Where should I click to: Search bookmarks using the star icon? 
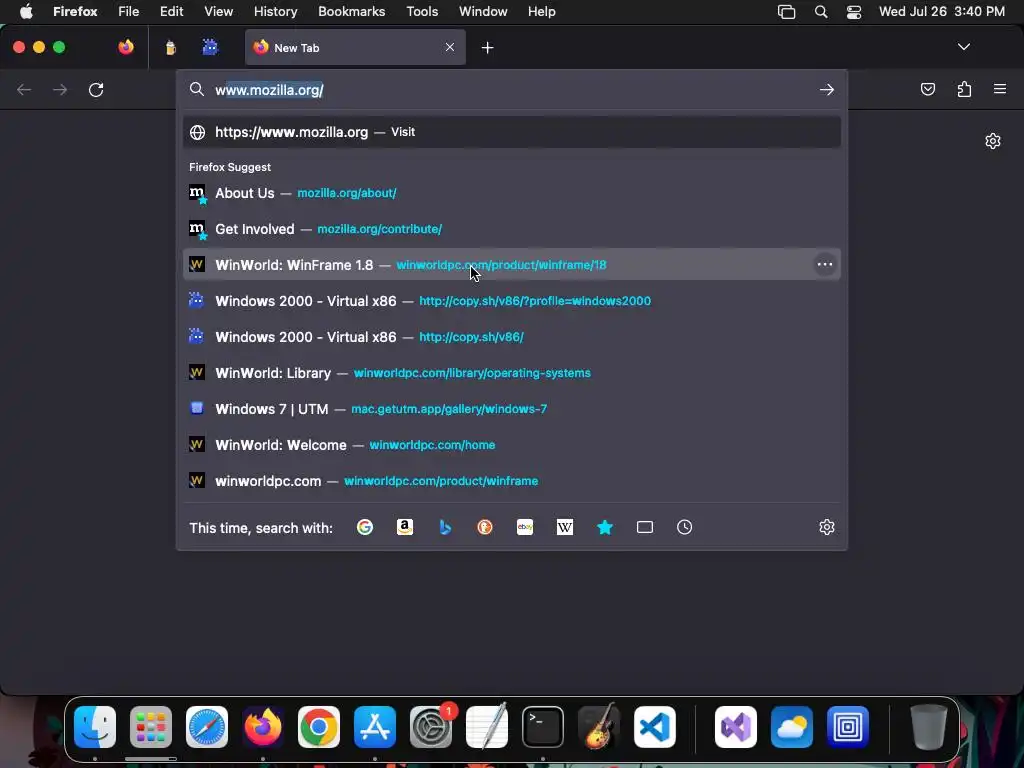(605, 527)
